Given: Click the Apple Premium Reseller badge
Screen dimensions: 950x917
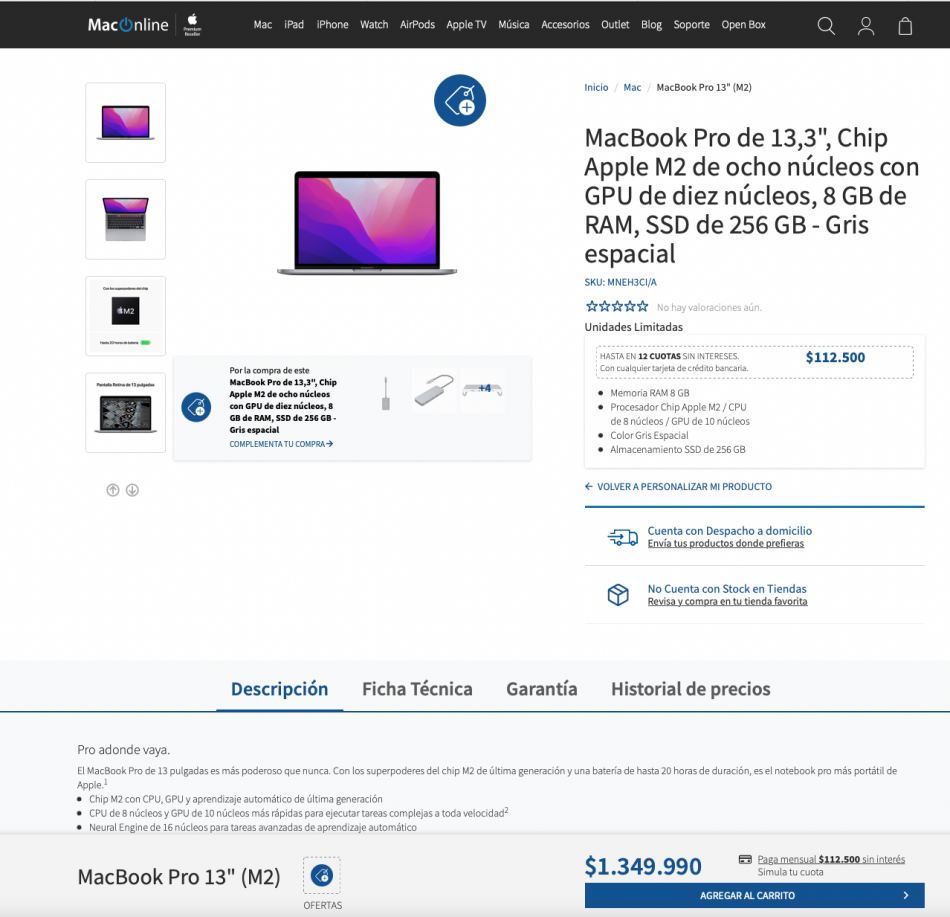Looking at the screenshot, I should [193, 24].
